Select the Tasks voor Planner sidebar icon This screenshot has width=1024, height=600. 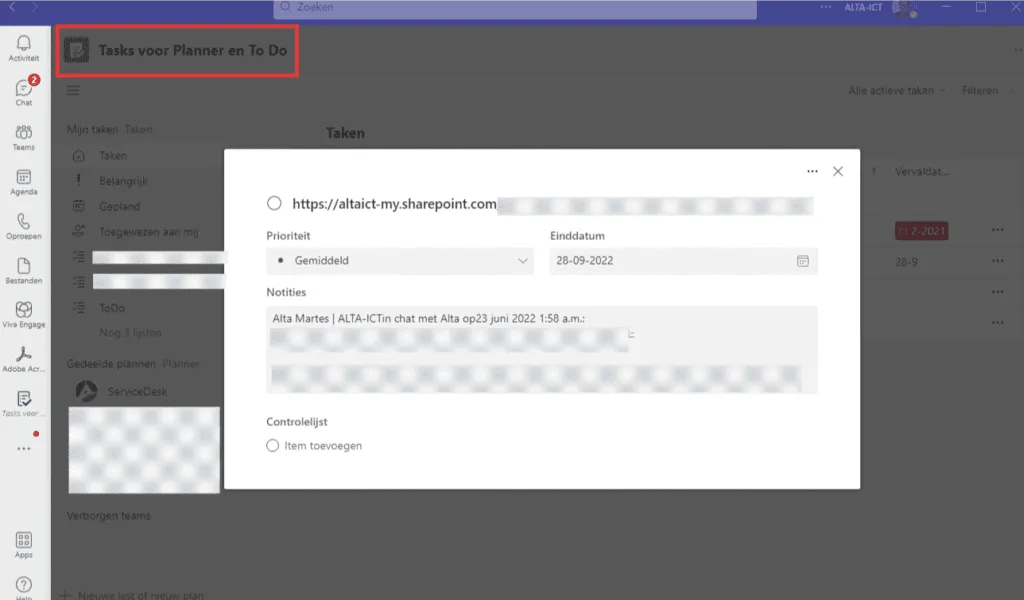pos(22,400)
